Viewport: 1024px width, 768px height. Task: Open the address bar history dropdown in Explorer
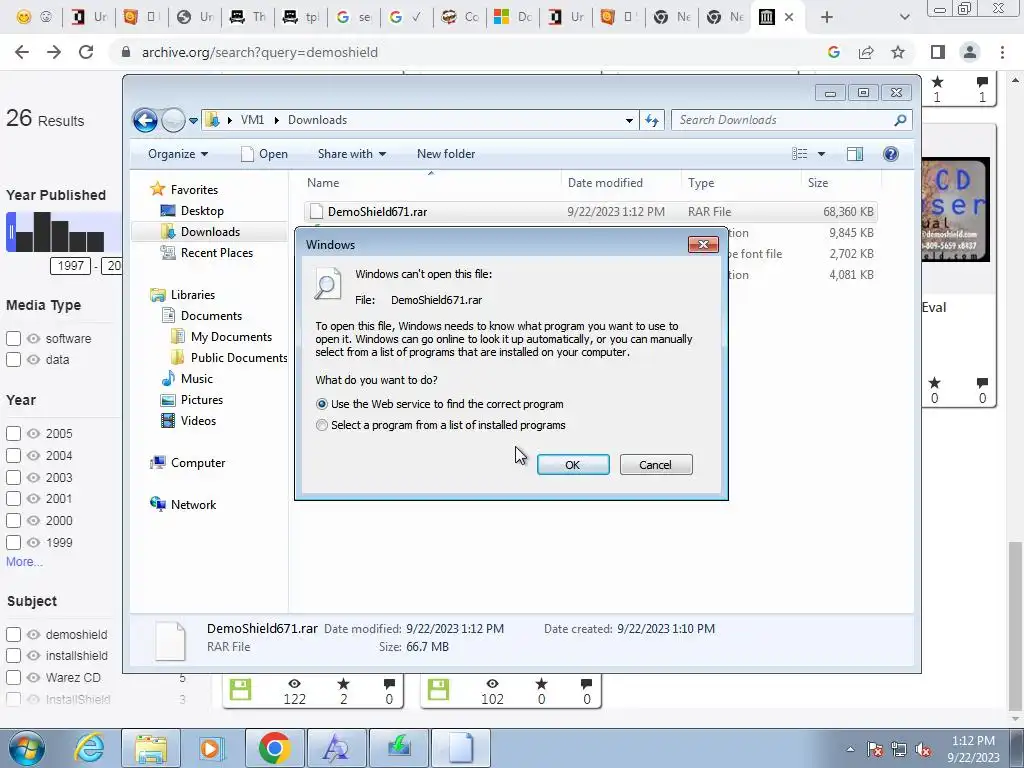tap(629, 120)
